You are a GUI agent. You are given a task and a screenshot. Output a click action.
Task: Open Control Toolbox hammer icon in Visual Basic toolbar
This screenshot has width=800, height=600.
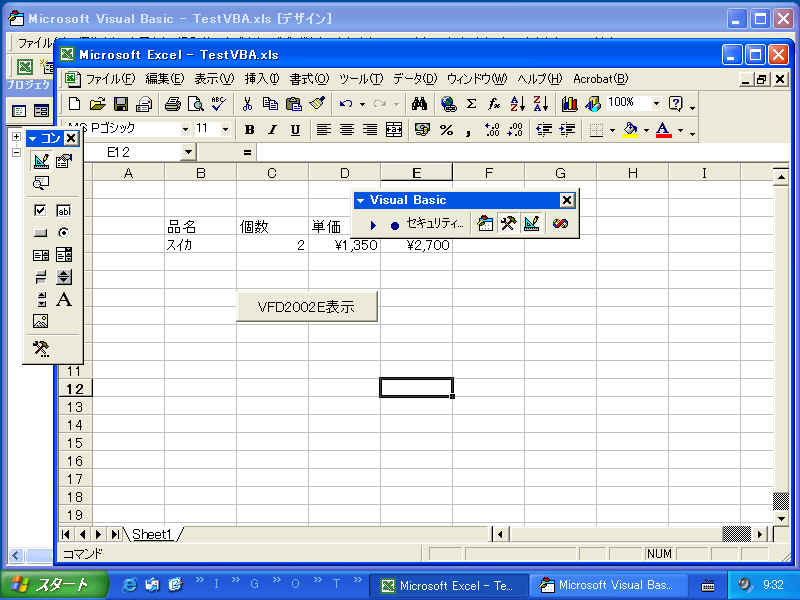[x=508, y=224]
